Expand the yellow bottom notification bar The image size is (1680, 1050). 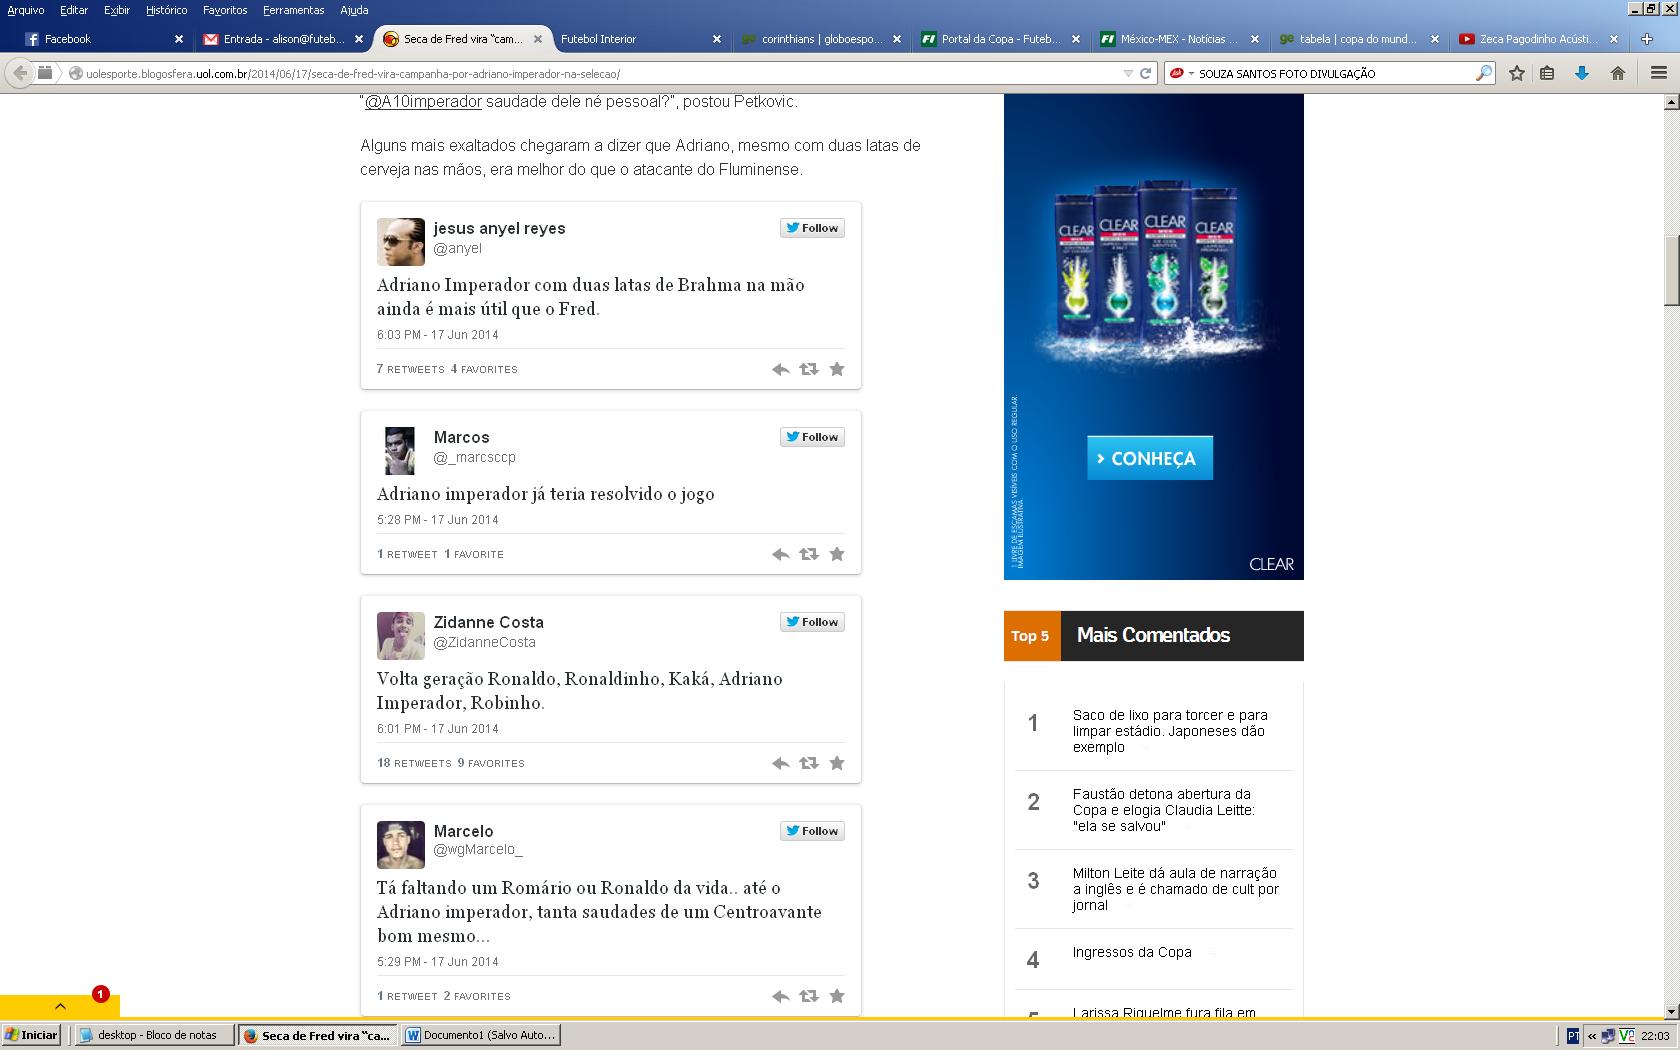[x=60, y=1006]
